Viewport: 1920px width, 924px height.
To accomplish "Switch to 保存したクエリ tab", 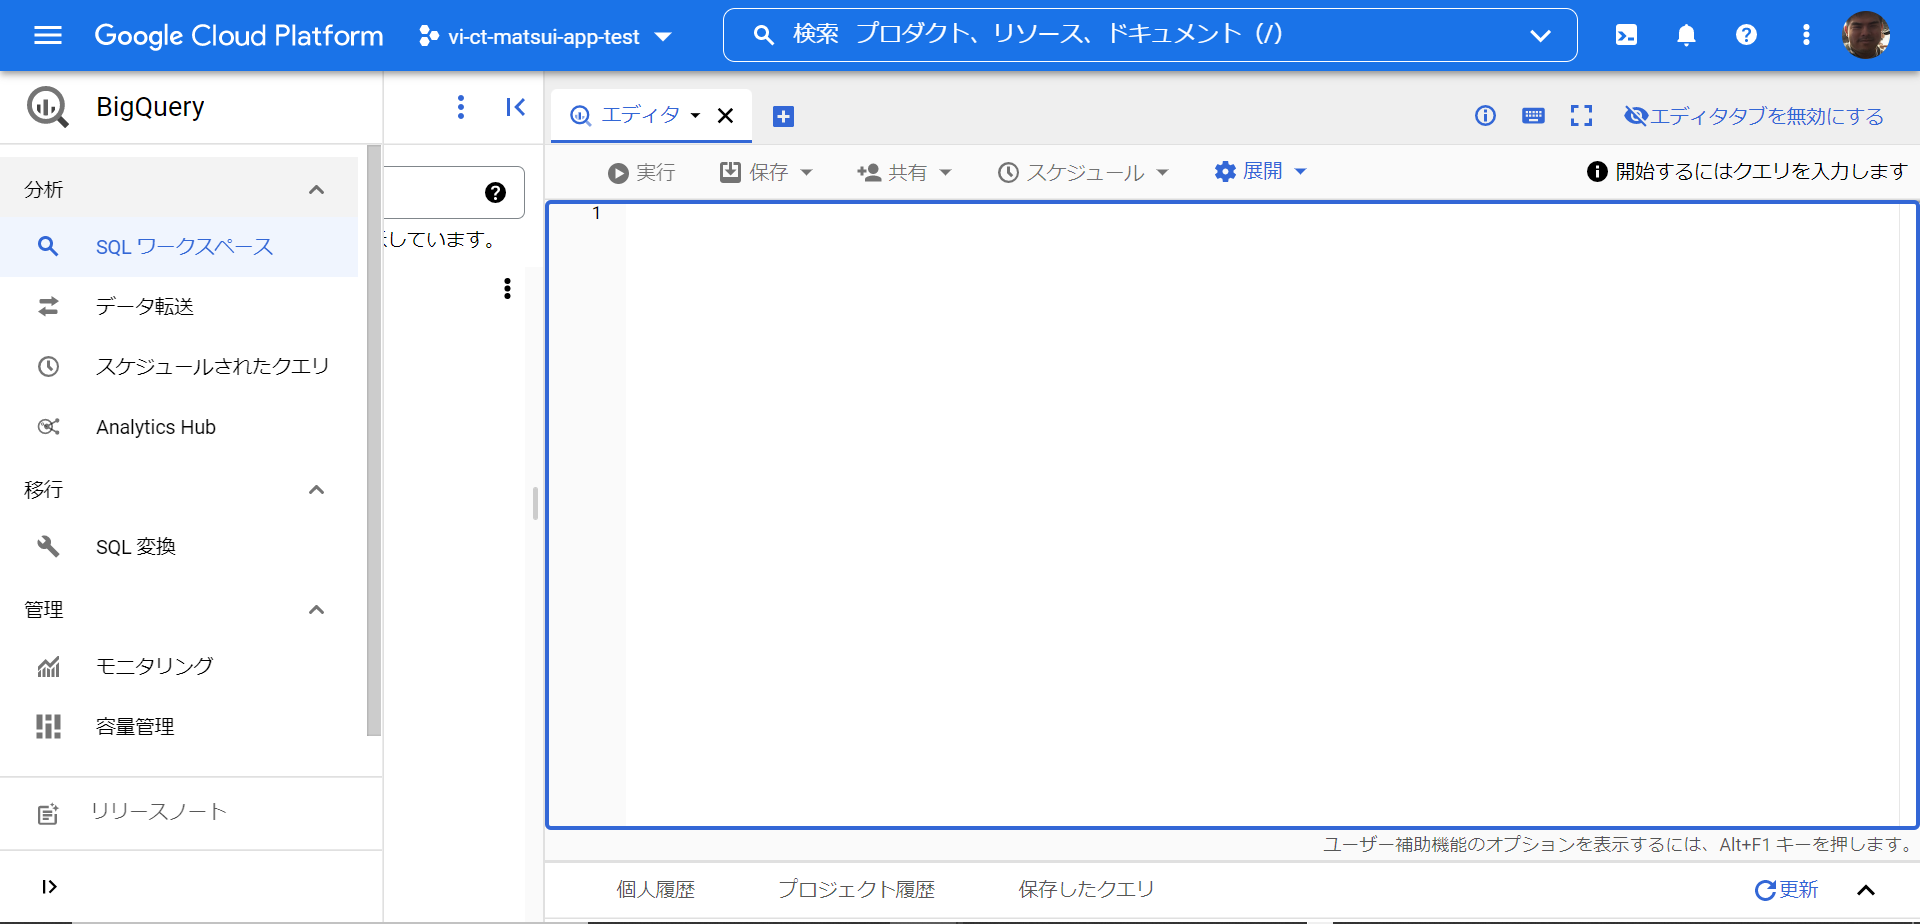I will [1086, 890].
